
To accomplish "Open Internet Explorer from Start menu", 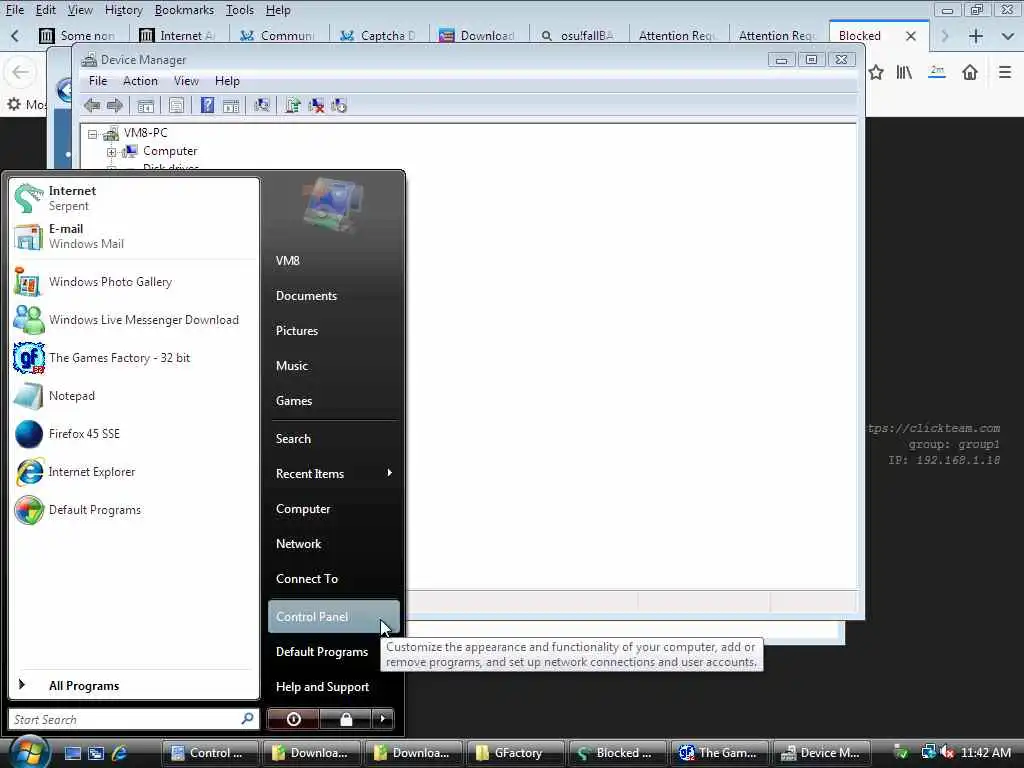I will click(x=134, y=472).
